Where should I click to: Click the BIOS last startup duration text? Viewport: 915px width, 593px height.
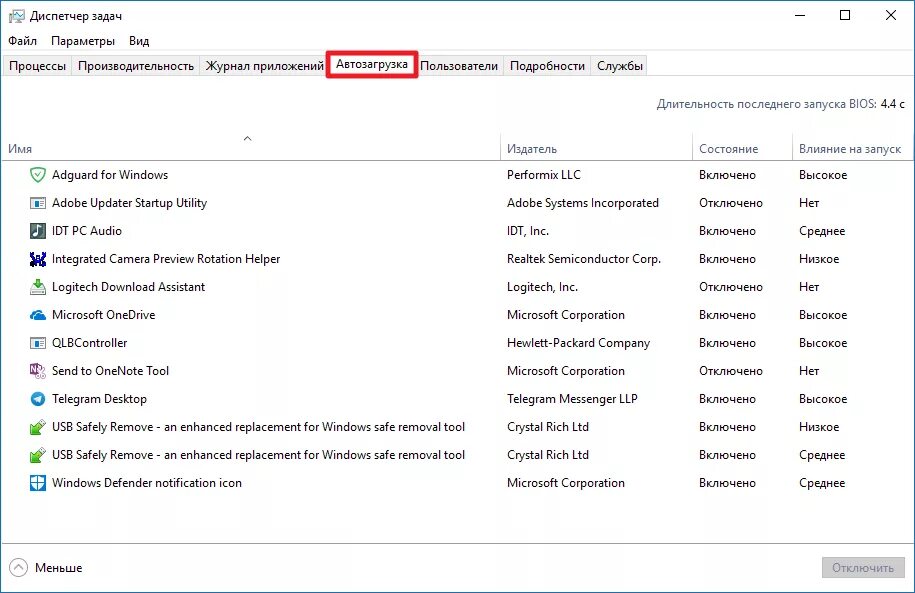pos(781,104)
